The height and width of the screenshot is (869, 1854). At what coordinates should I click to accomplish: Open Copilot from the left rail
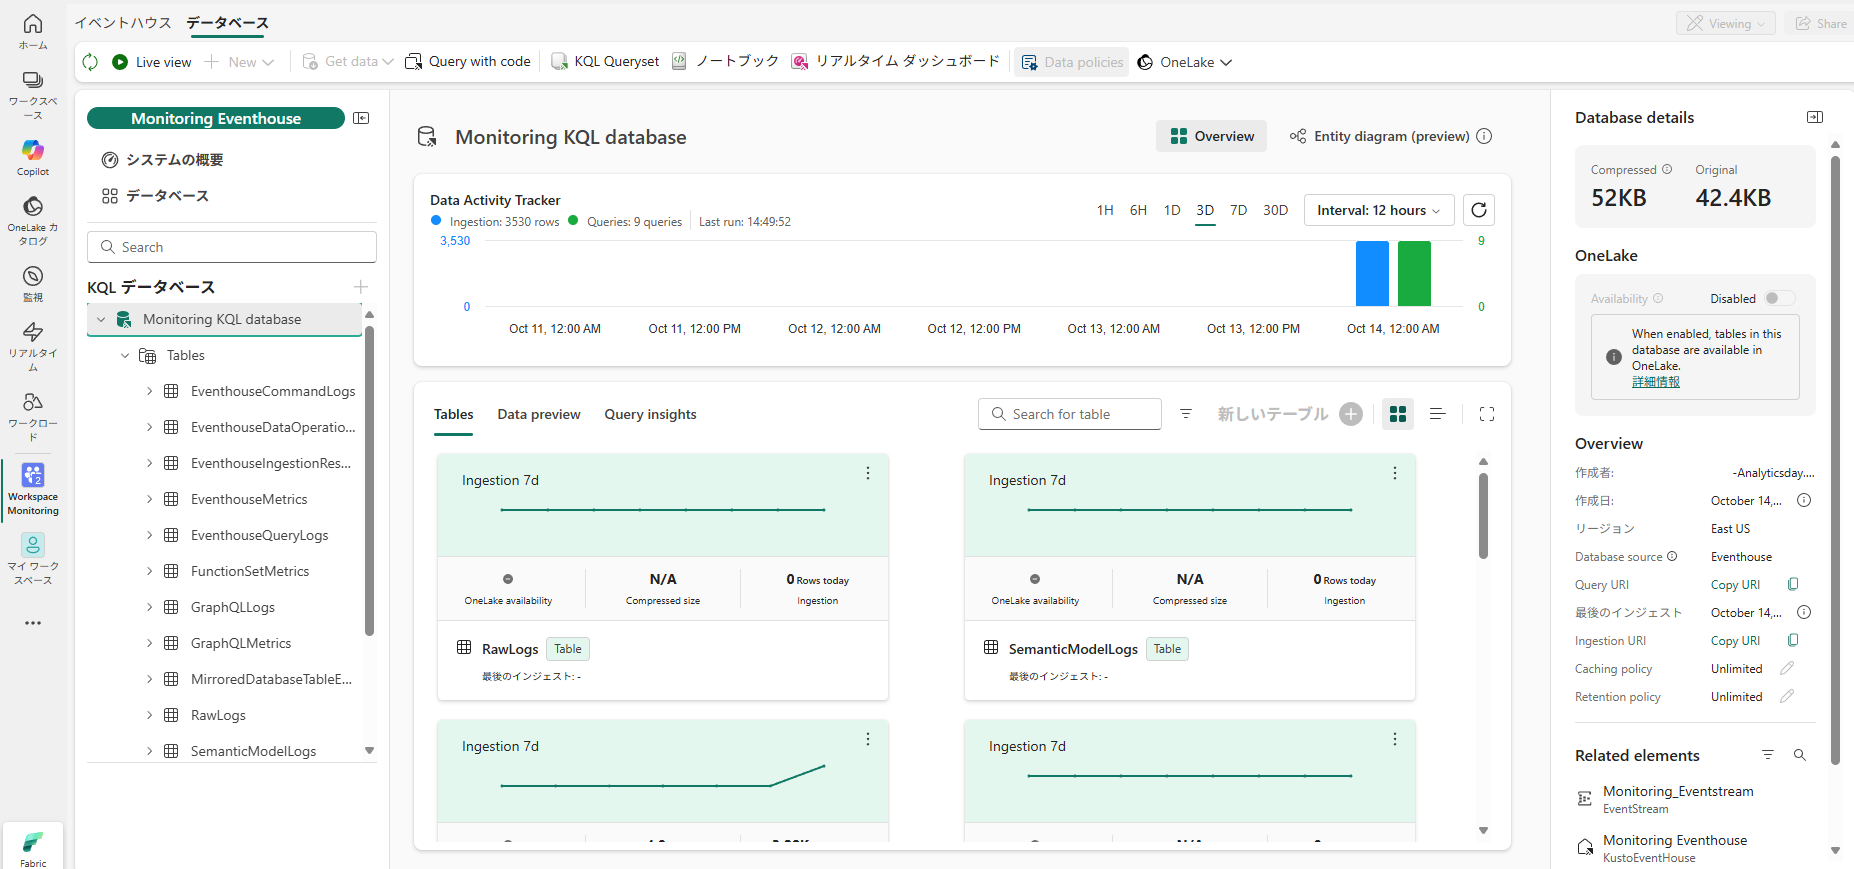coord(33,158)
